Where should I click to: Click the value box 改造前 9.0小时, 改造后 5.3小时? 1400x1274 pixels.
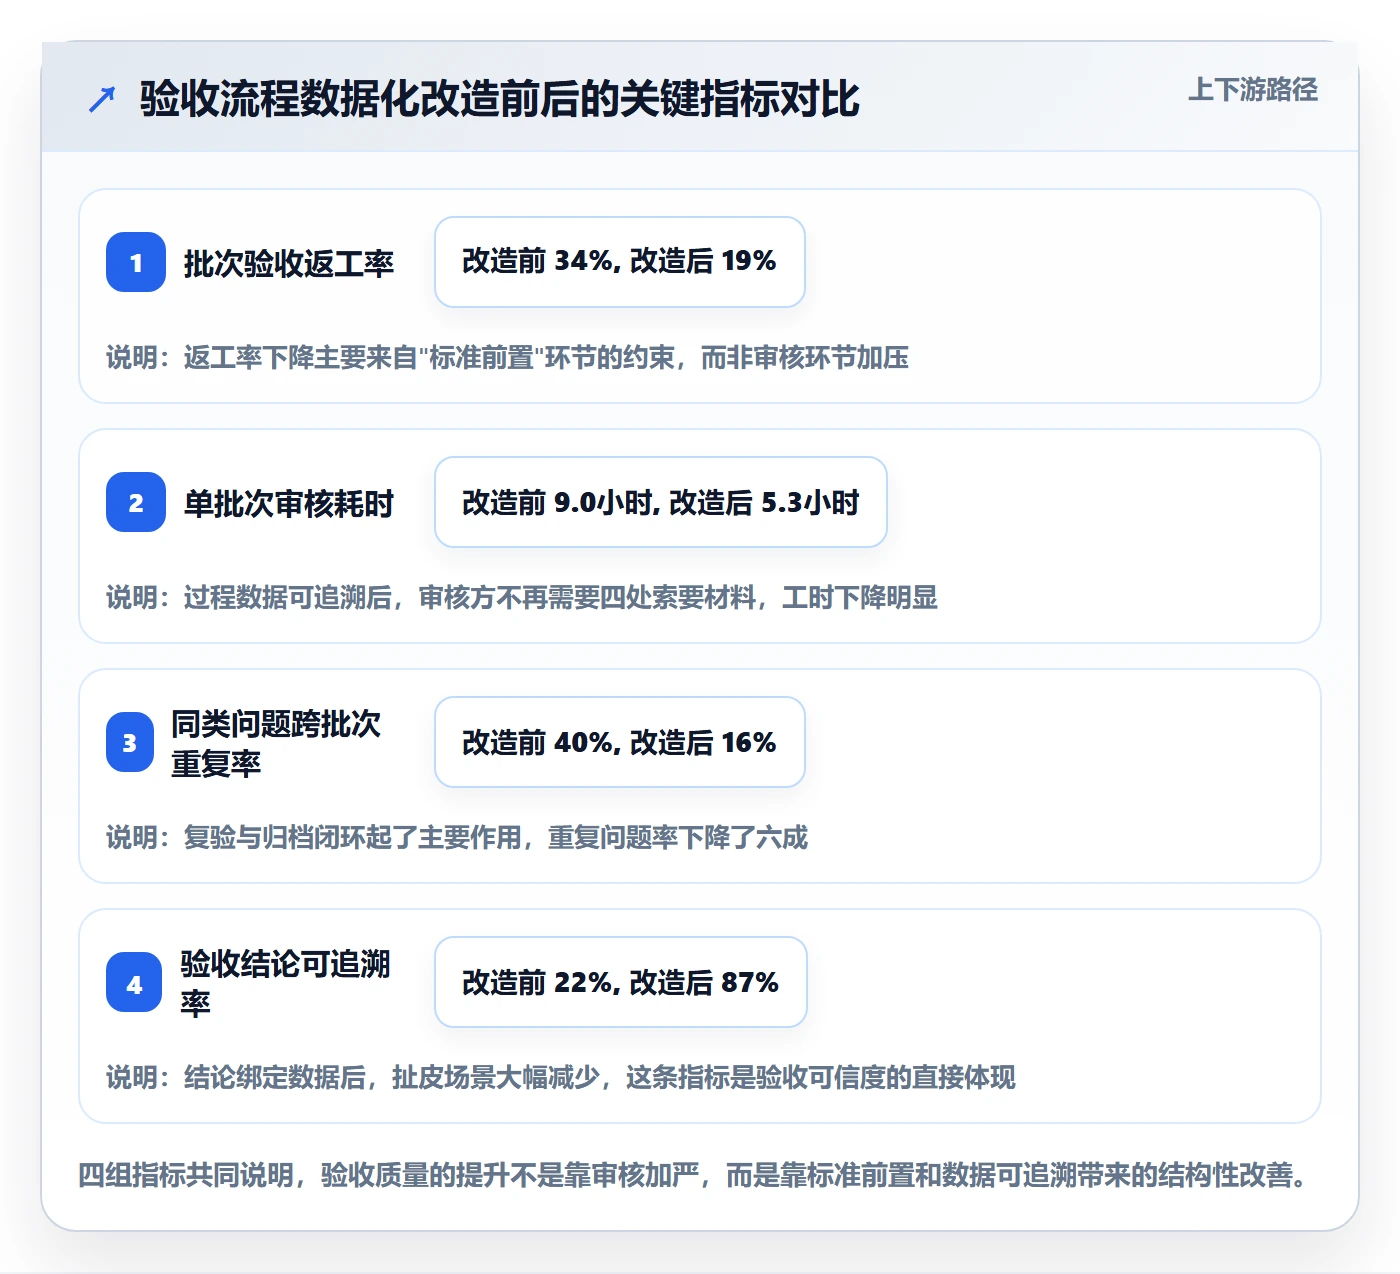(661, 502)
